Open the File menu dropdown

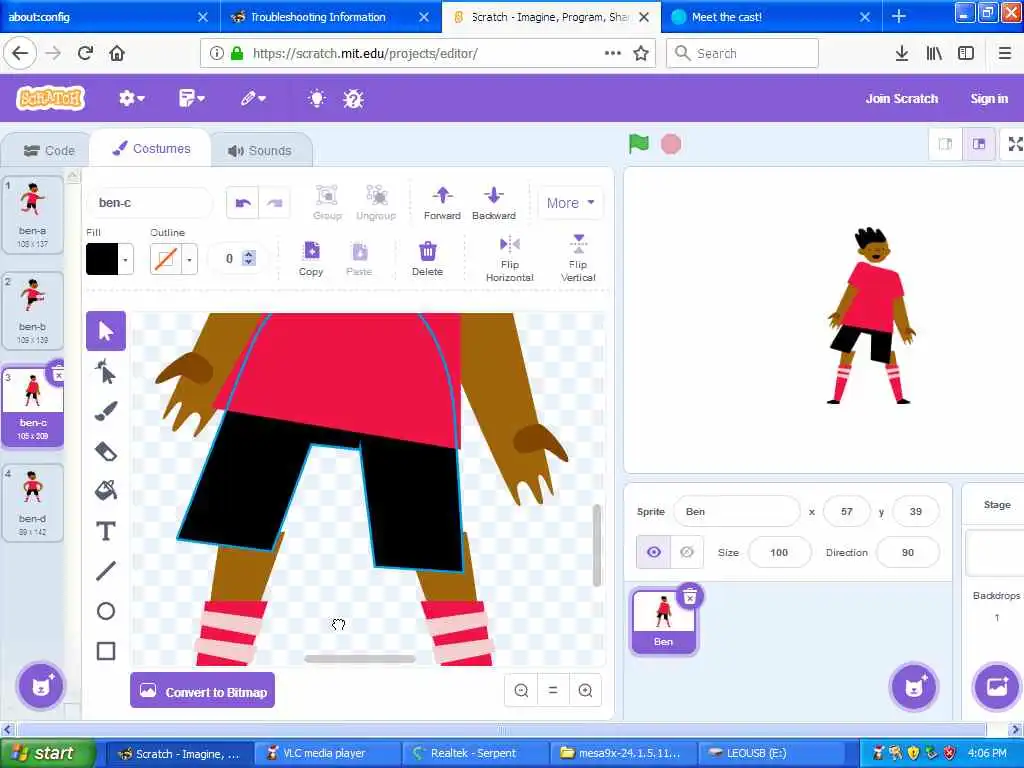click(x=191, y=99)
